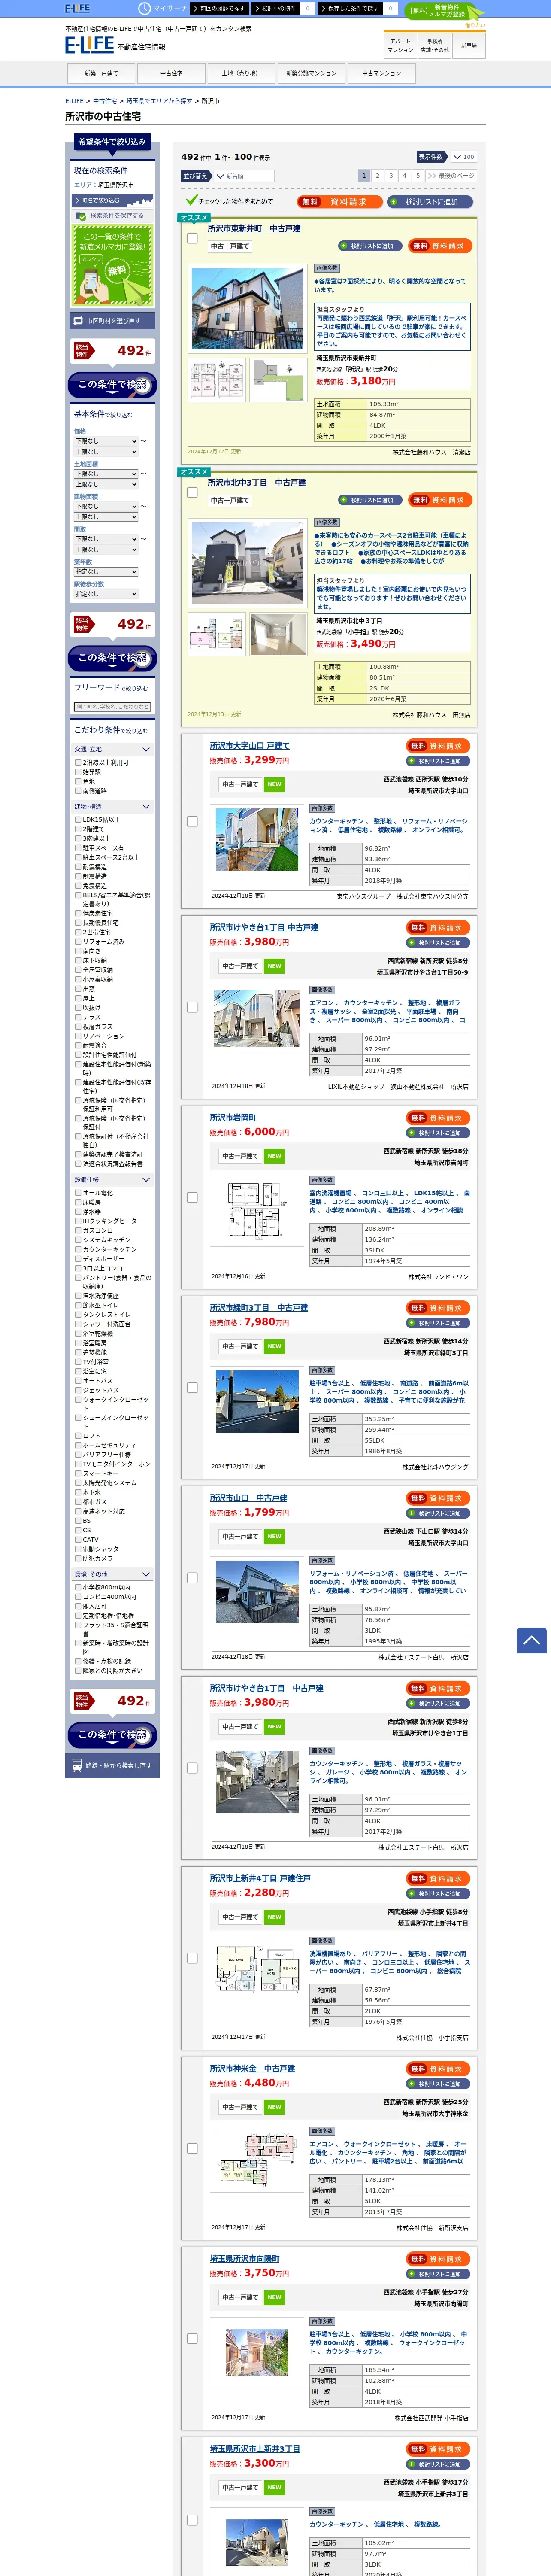Open the 築年数 指定なし dropdown
The image size is (551, 2576).
point(106,572)
